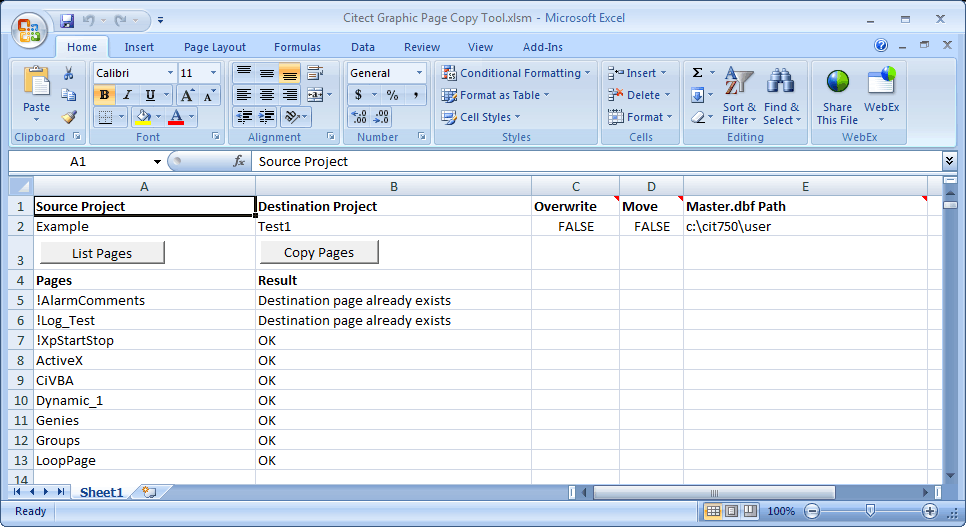Apply comma style format
The image size is (966, 527).
[x=416, y=95]
